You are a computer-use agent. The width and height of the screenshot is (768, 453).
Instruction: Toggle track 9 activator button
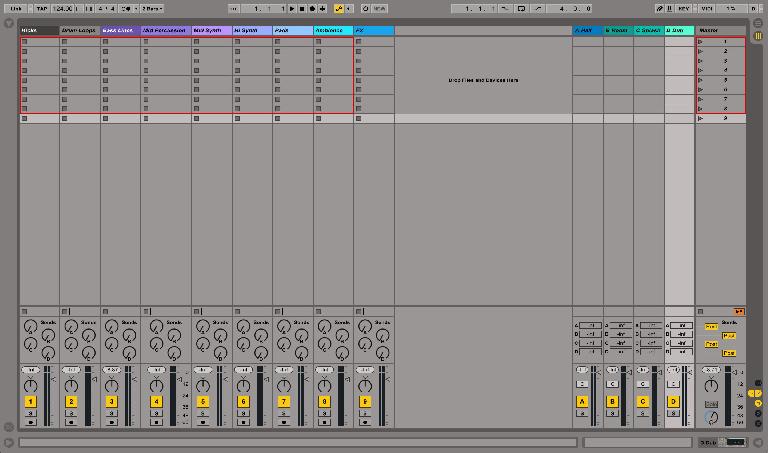[x=365, y=402]
